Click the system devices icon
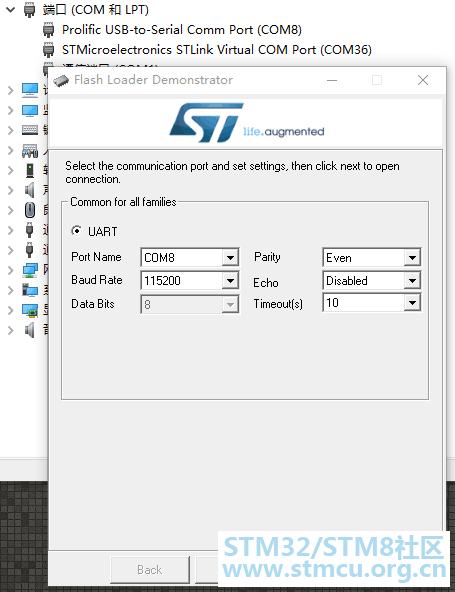This screenshot has height=592, width=455. [30, 290]
